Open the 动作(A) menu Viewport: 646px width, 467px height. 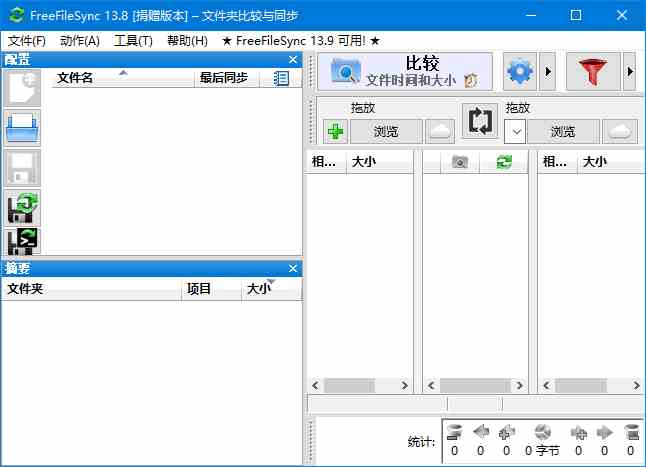(80, 41)
